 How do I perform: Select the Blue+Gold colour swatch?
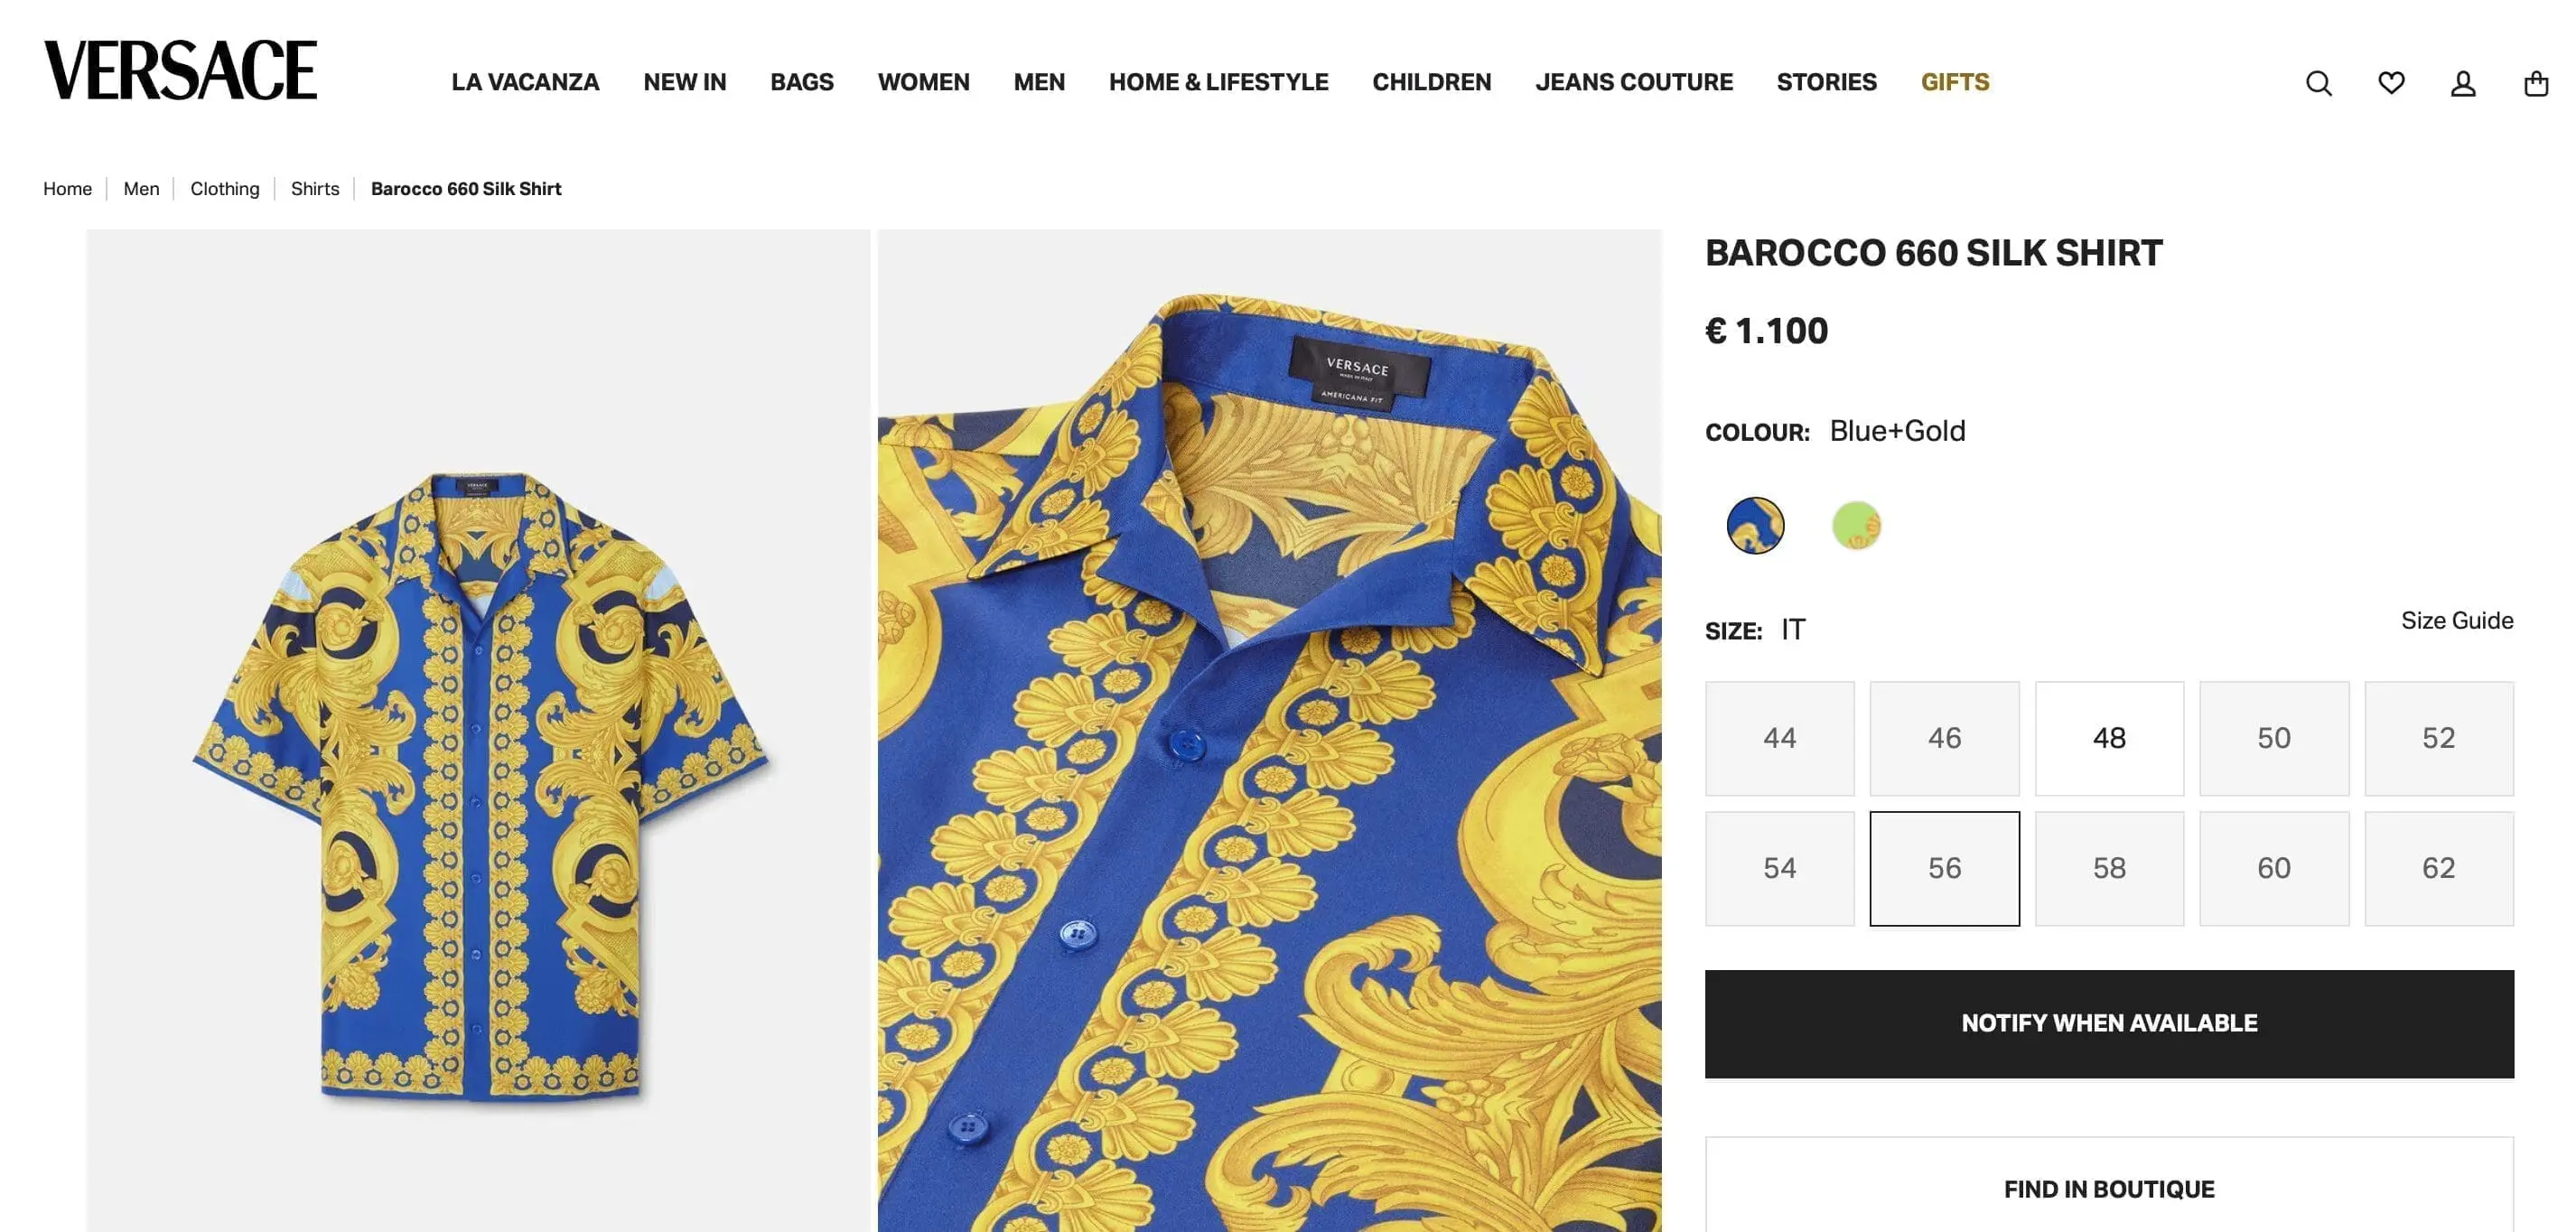click(x=1755, y=524)
